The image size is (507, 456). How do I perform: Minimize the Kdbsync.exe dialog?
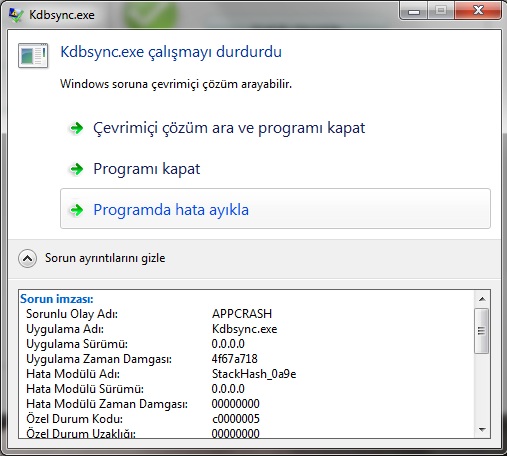click(414, 11)
